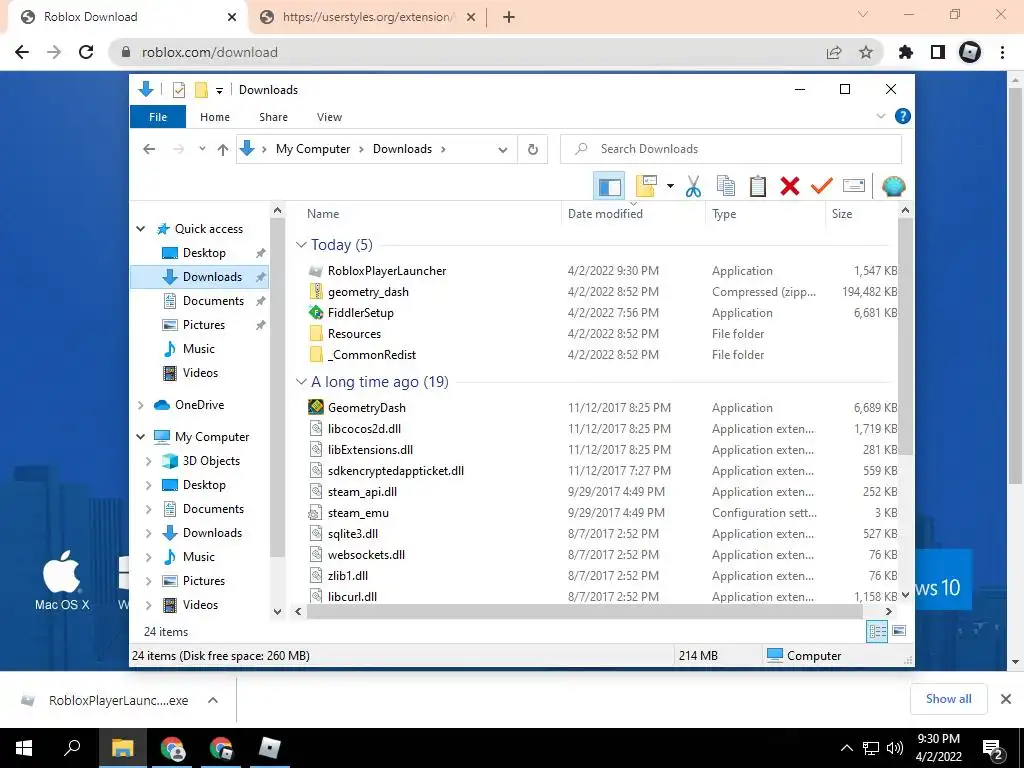Click the Paste clipboard toolbar icon
This screenshot has width=1024, height=768.
758,187
